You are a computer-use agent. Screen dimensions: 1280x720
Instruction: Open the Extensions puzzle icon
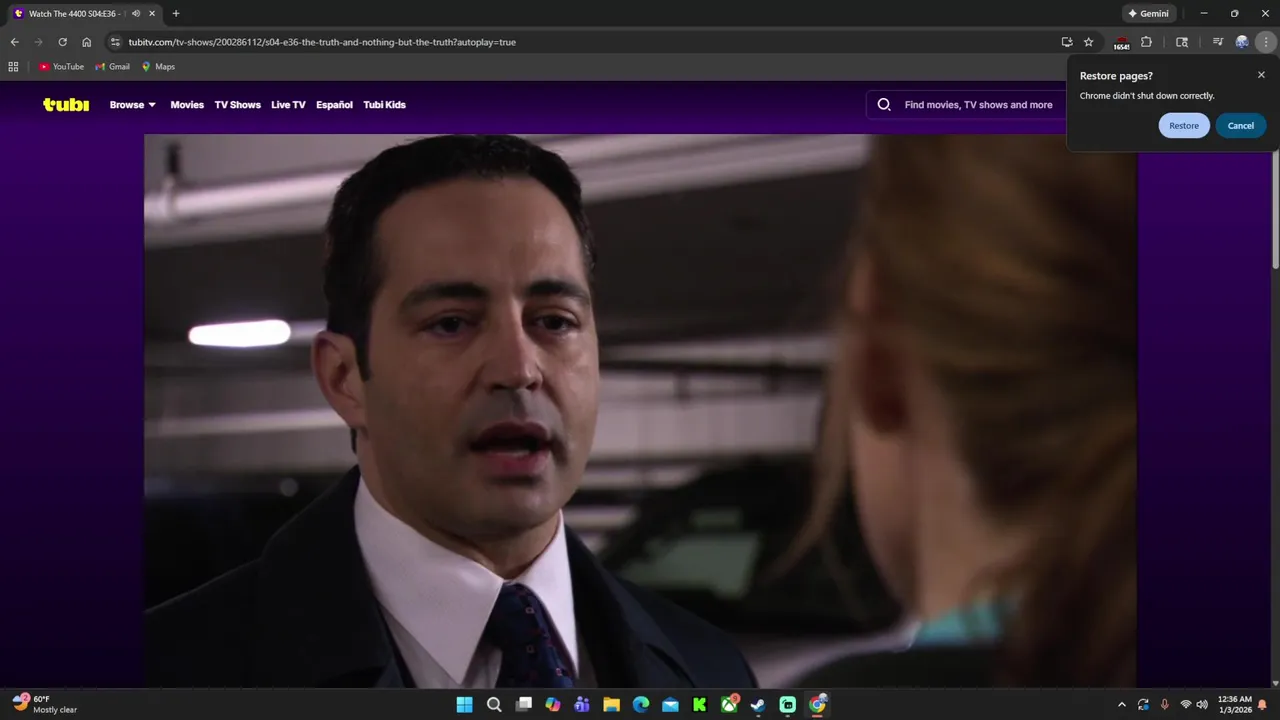tap(1146, 42)
